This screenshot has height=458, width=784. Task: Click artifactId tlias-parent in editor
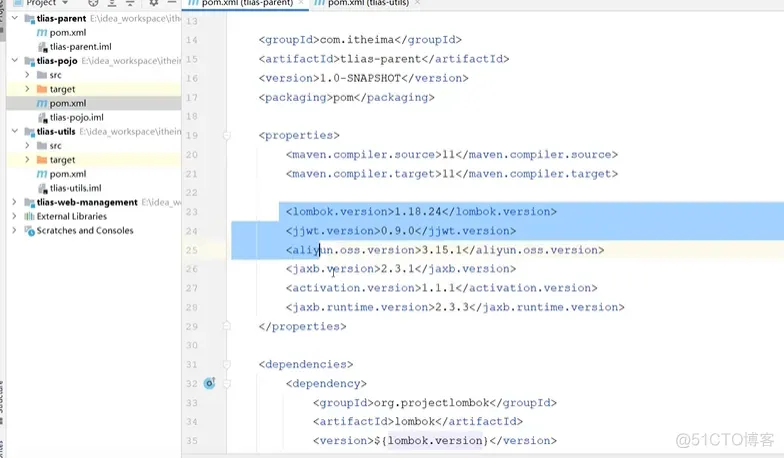pos(384,59)
